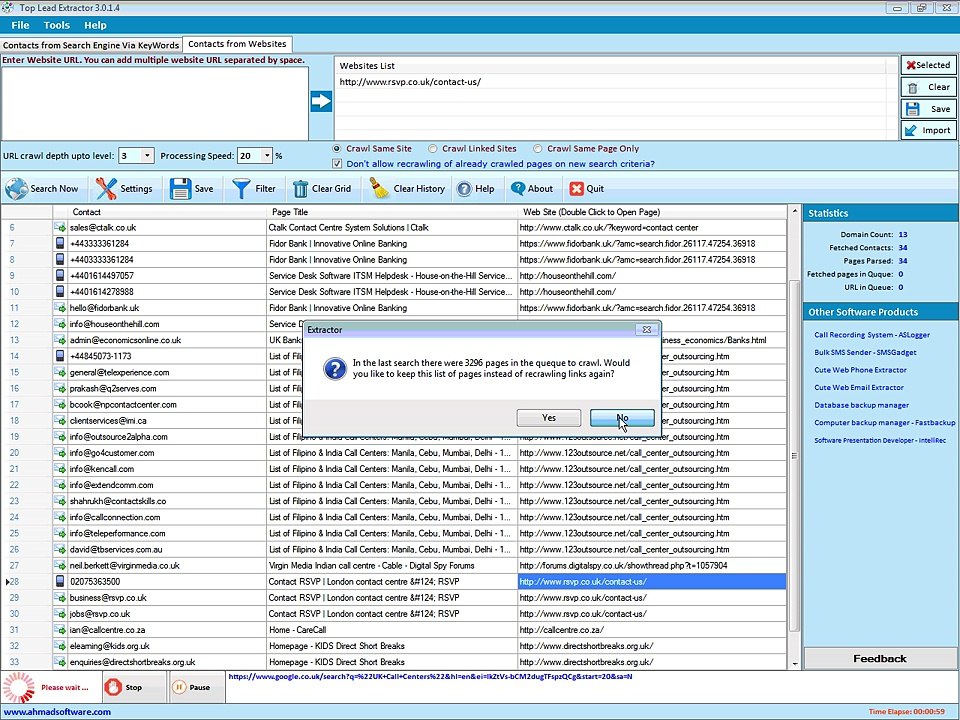Toggle the don't allow recrawling checkbox
960x720 pixels.
point(337,164)
